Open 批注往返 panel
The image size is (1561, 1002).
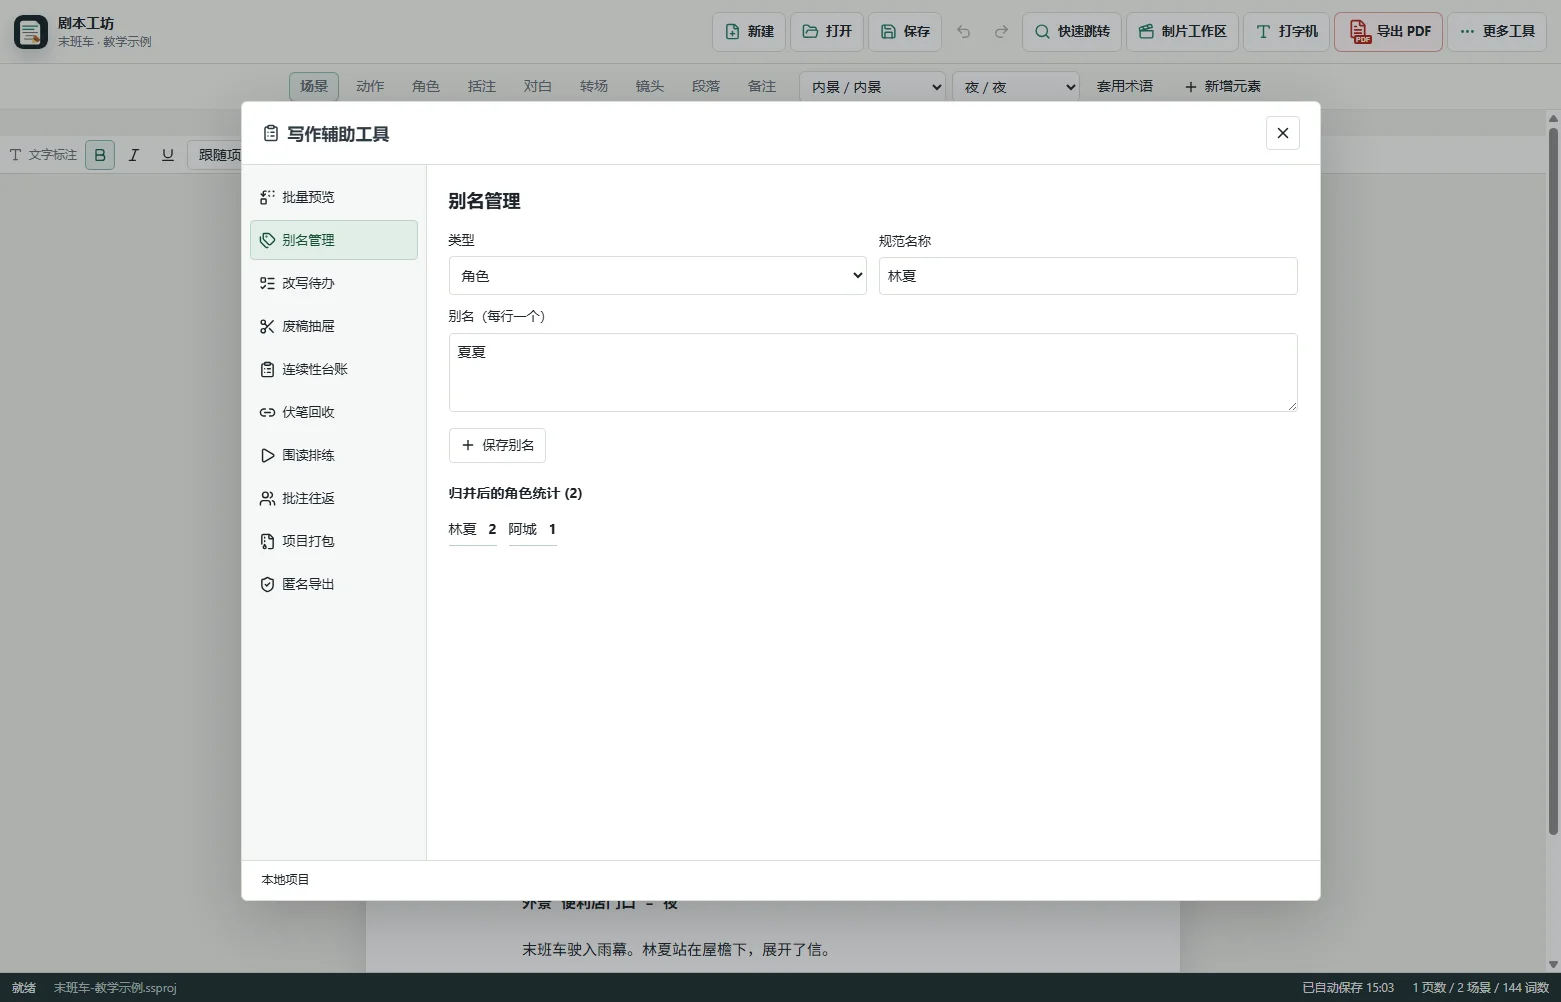coord(333,498)
